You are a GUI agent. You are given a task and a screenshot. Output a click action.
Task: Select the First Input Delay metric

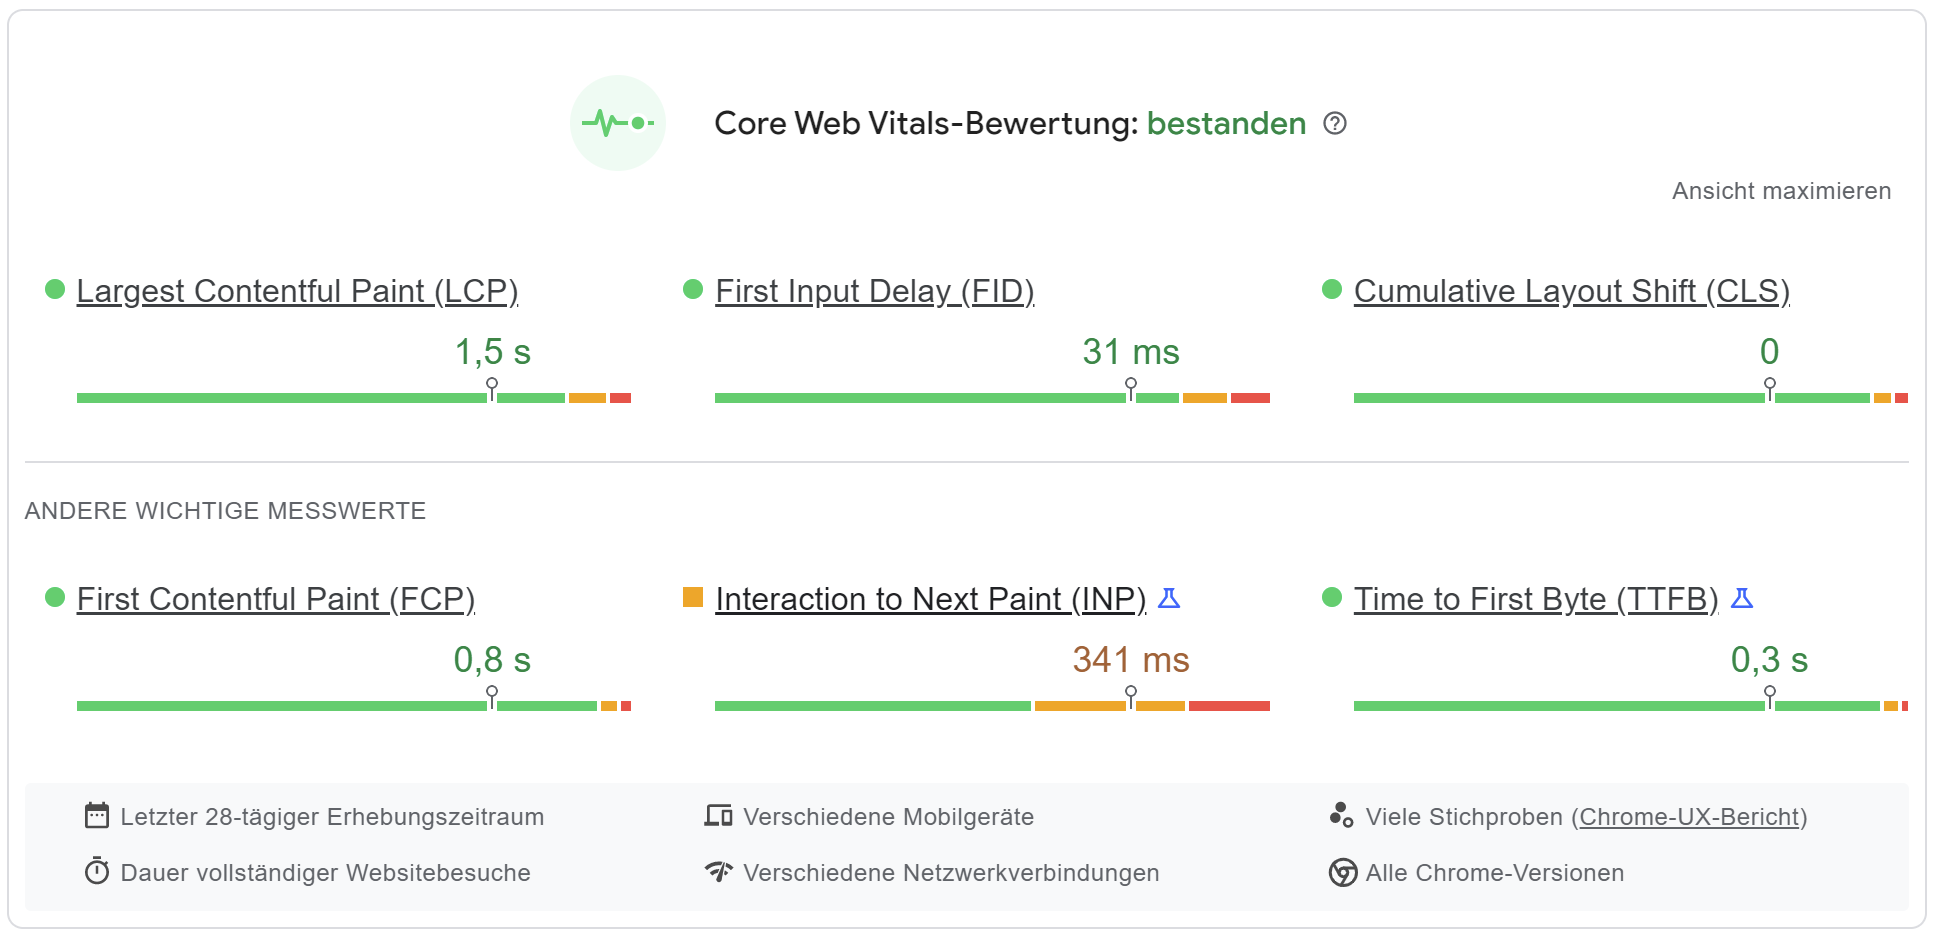[874, 291]
